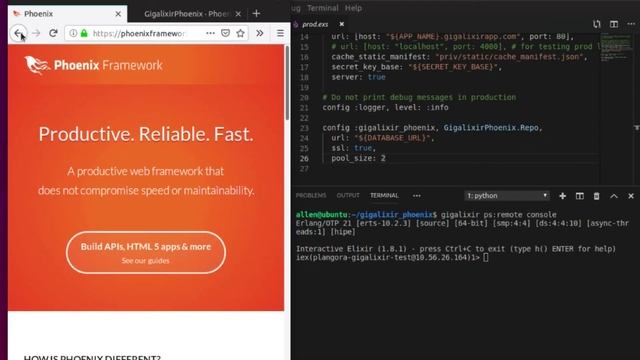Switch to the Phoenix tab
The width and height of the screenshot is (640, 360).
67,14
